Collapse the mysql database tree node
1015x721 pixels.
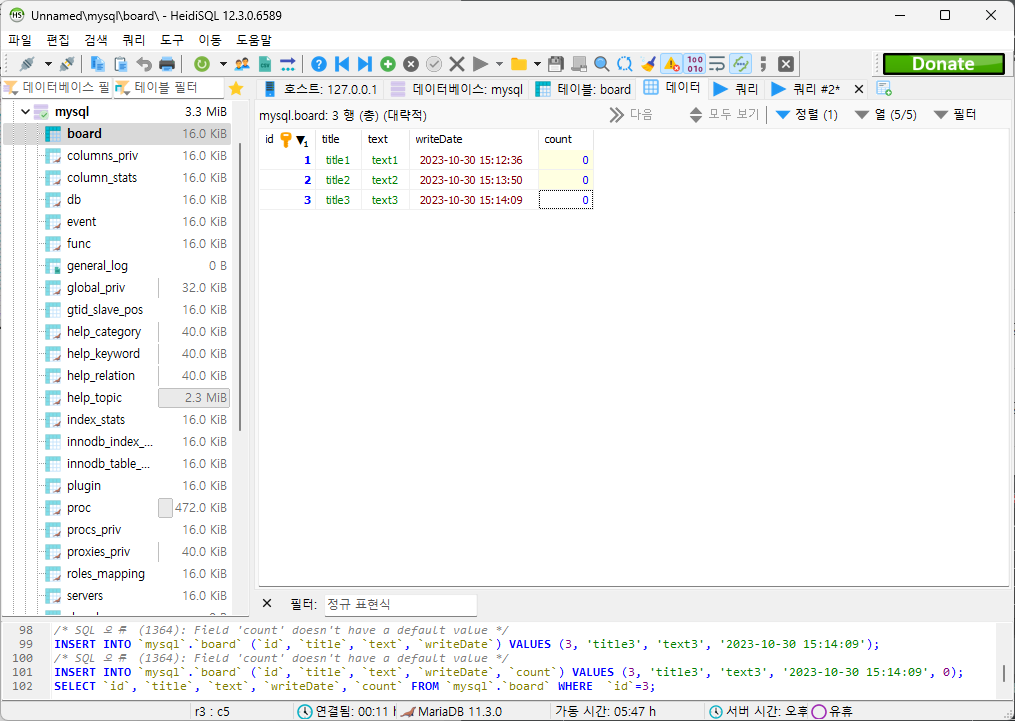(25, 112)
